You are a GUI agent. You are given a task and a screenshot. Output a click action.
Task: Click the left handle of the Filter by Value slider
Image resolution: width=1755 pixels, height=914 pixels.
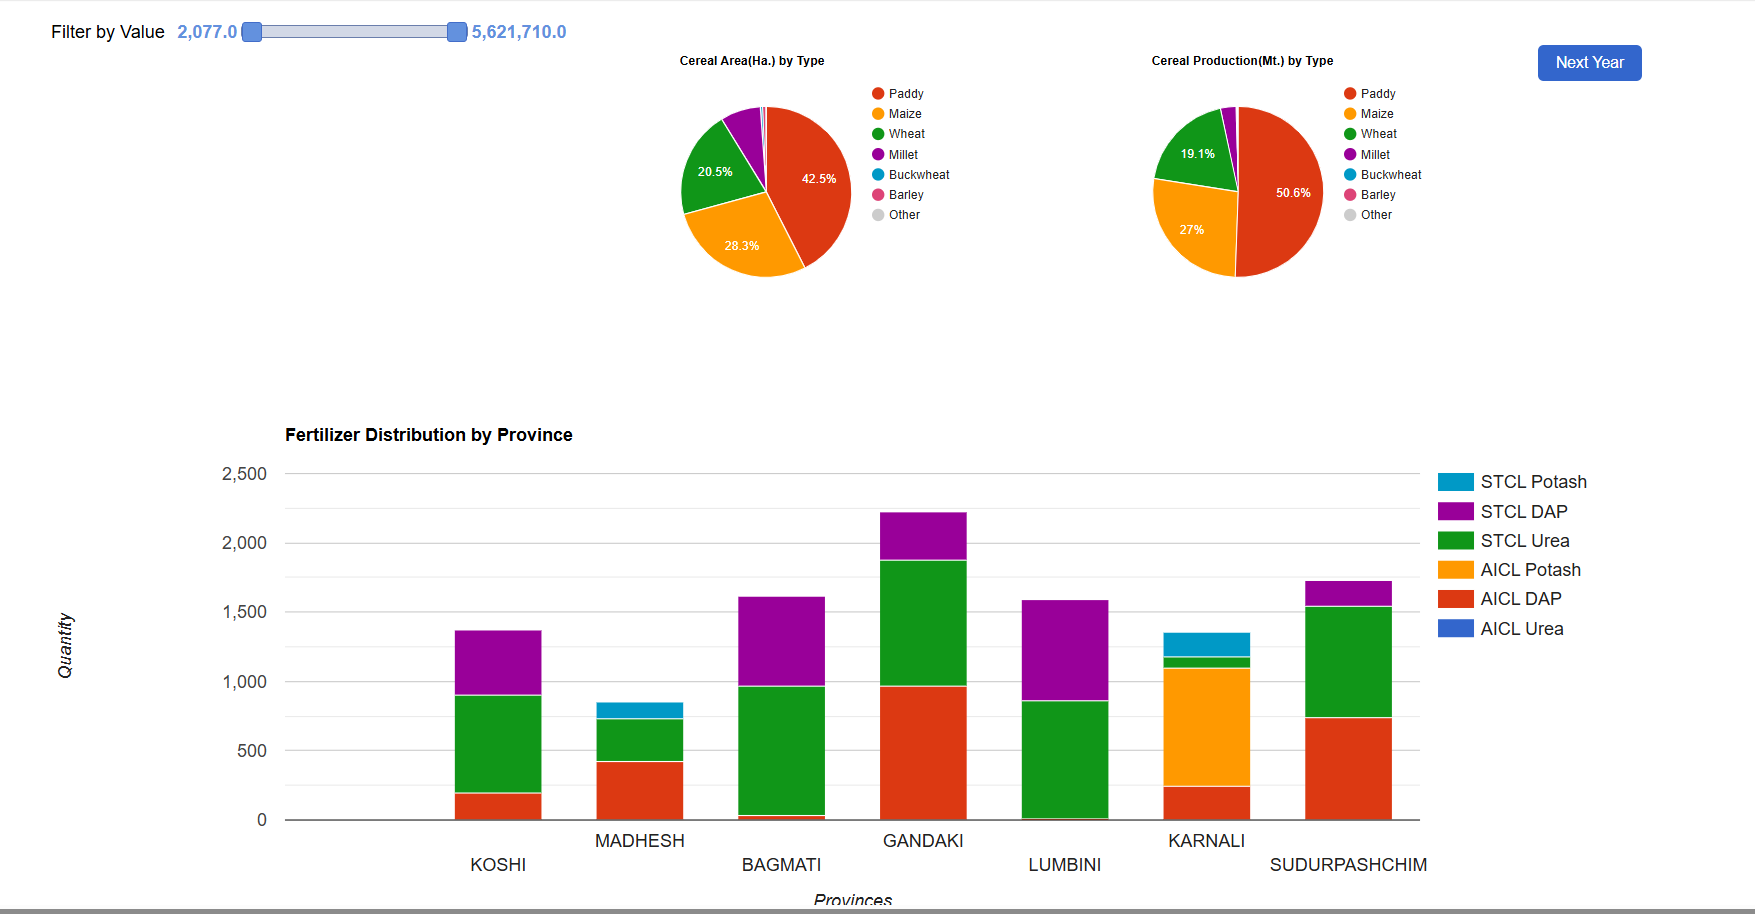pyautogui.click(x=251, y=32)
